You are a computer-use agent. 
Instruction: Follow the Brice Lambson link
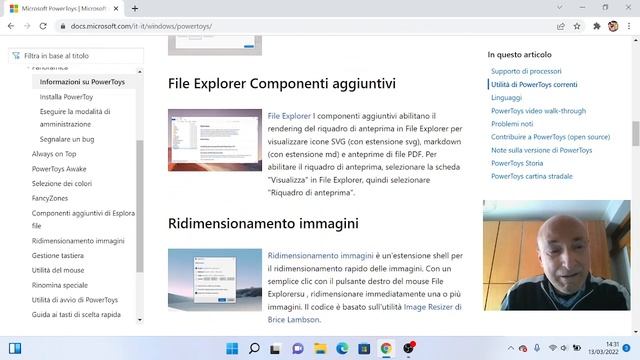coord(293,320)
